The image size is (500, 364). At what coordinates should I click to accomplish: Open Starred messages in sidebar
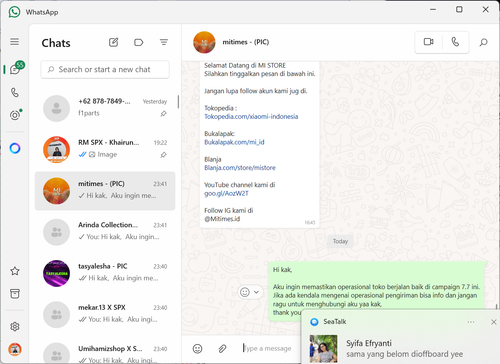click(x=15, y=271)
